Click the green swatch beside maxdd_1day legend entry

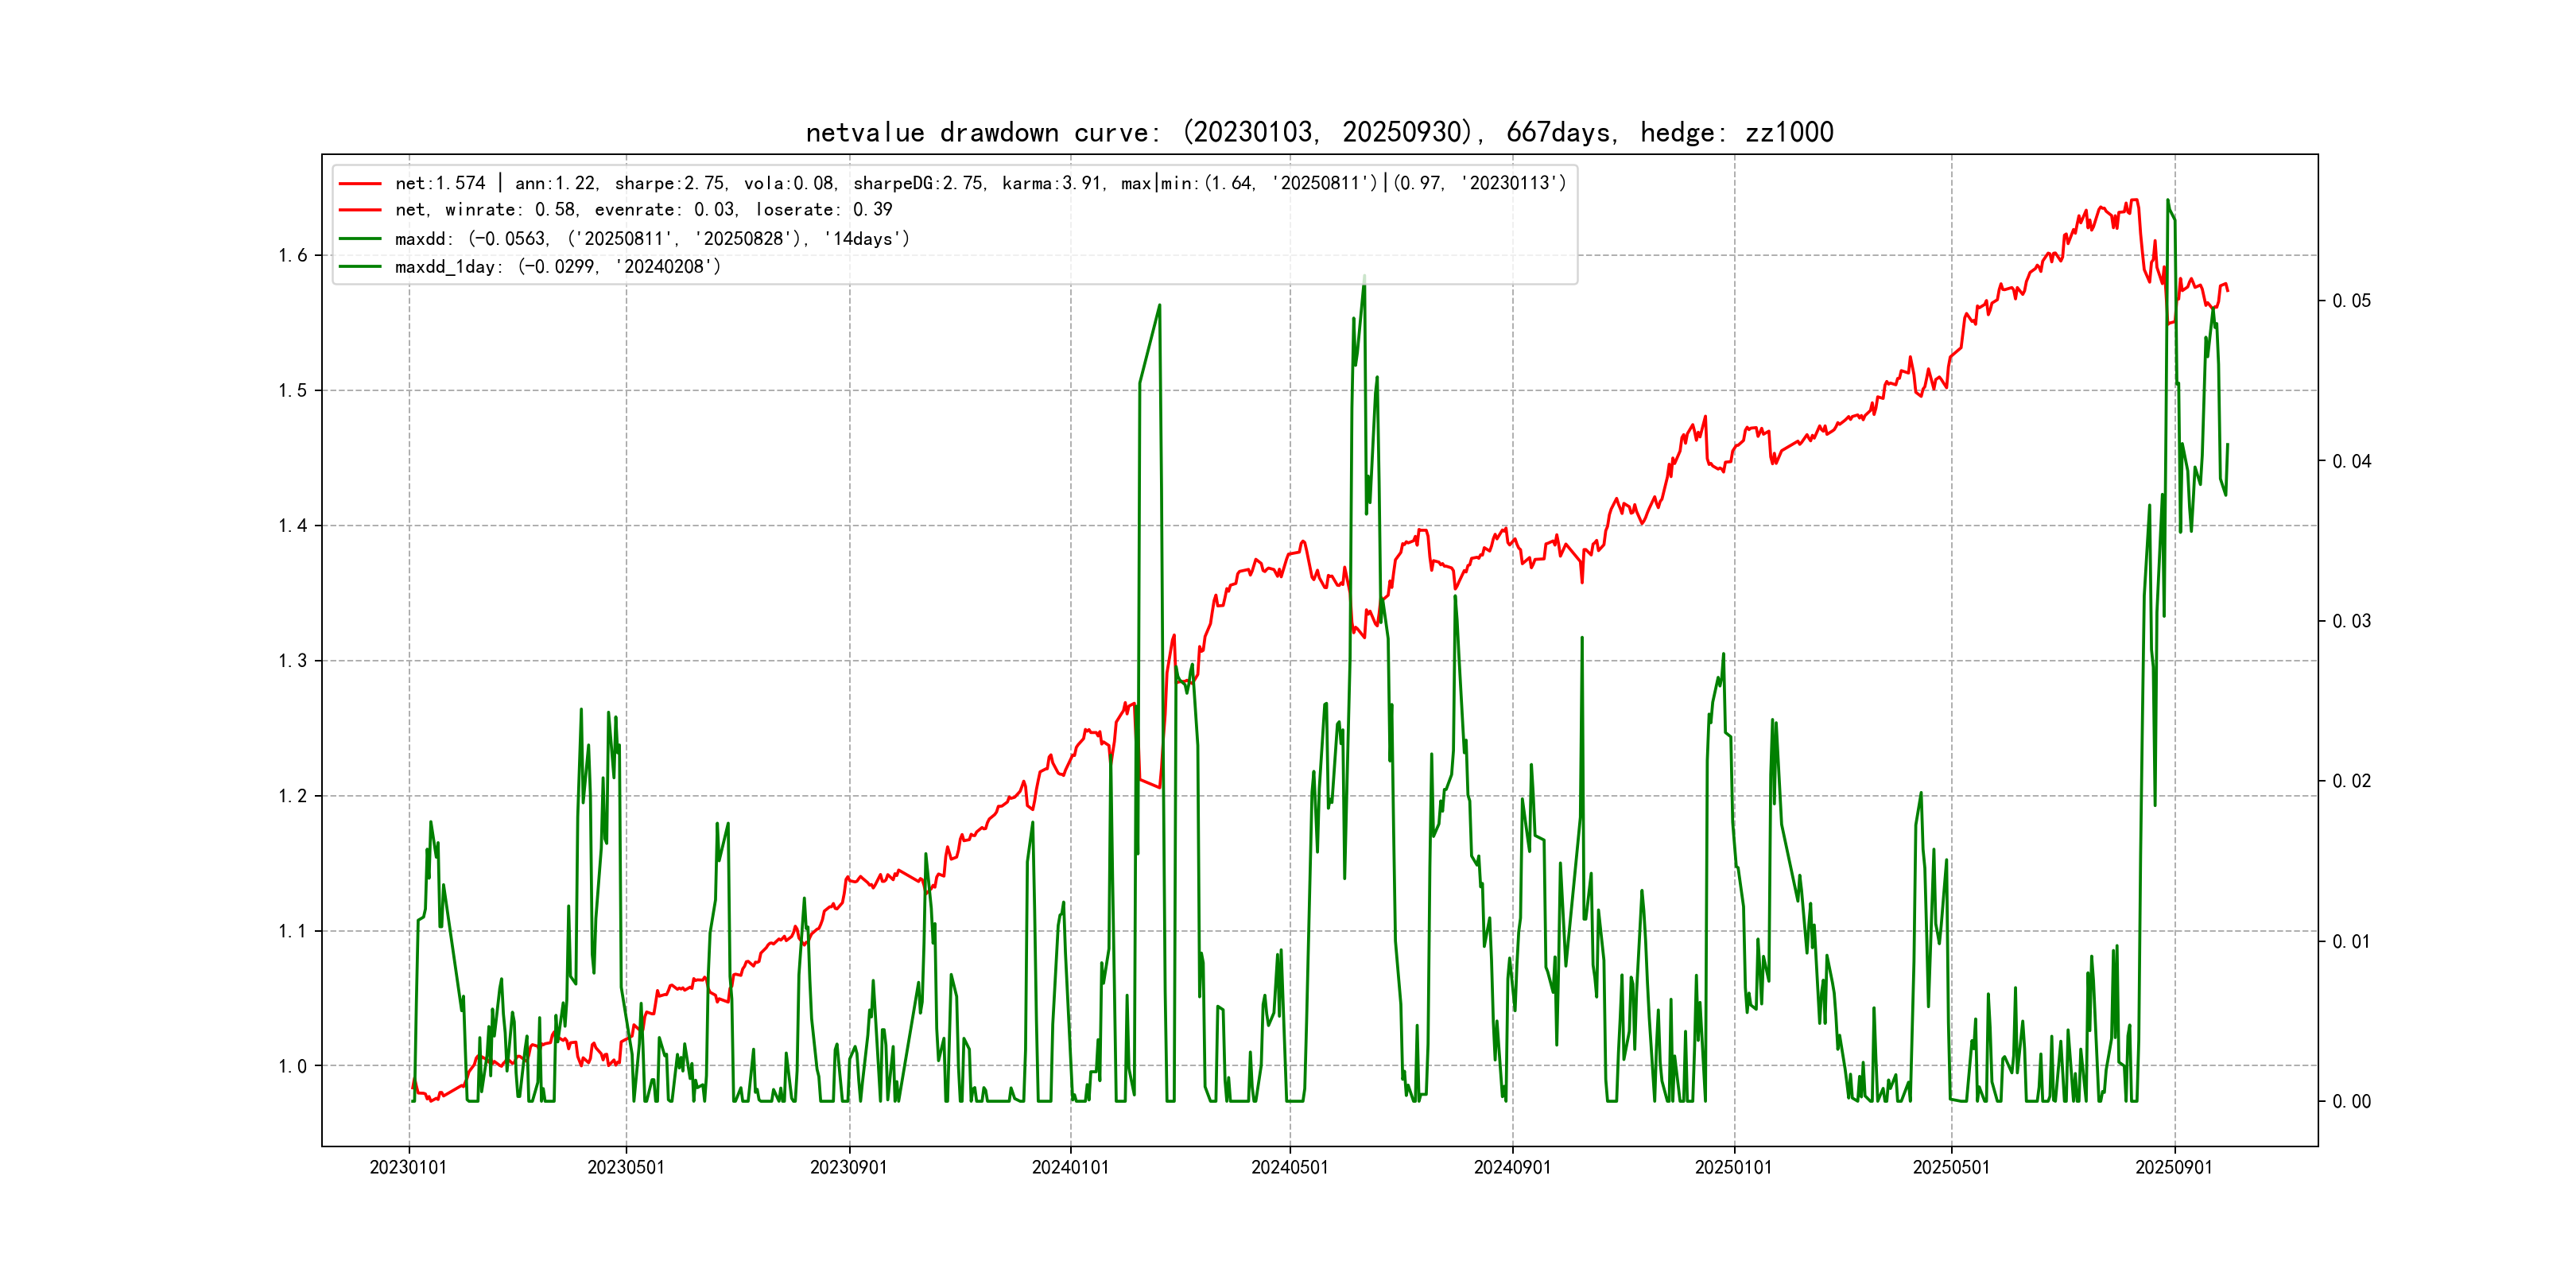point(360,267)
